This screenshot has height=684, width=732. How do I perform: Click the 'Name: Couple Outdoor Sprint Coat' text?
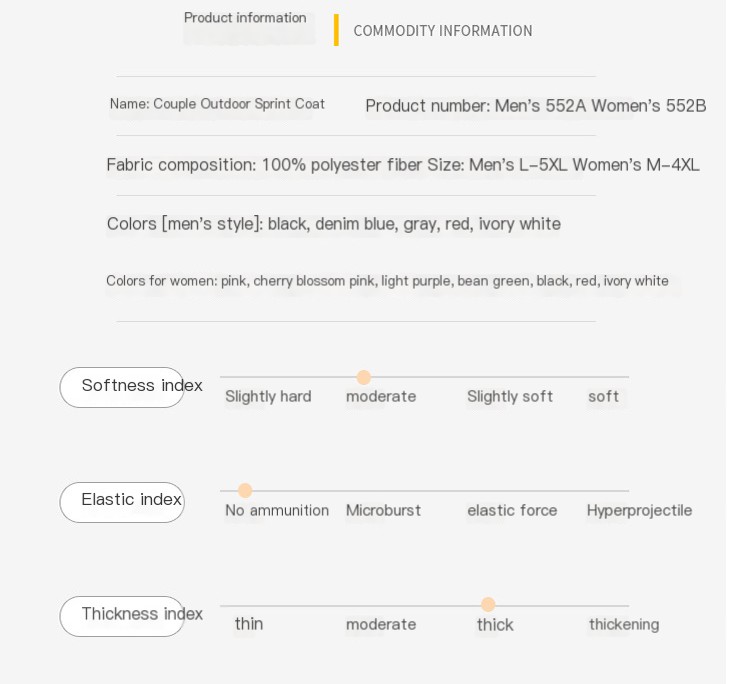coord(217,104)
